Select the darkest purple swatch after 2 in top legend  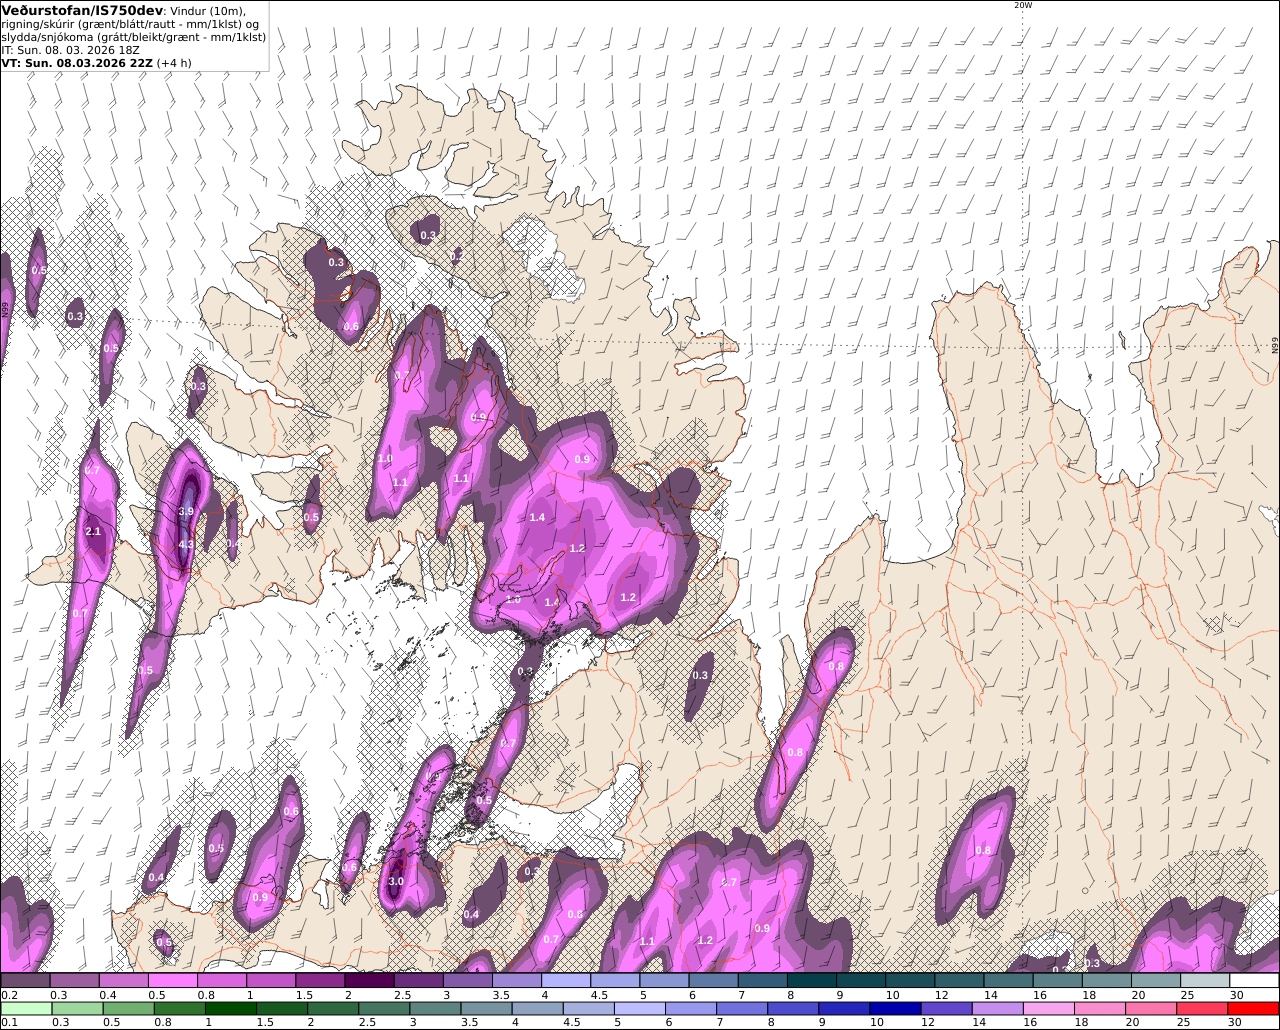point(369,981)
